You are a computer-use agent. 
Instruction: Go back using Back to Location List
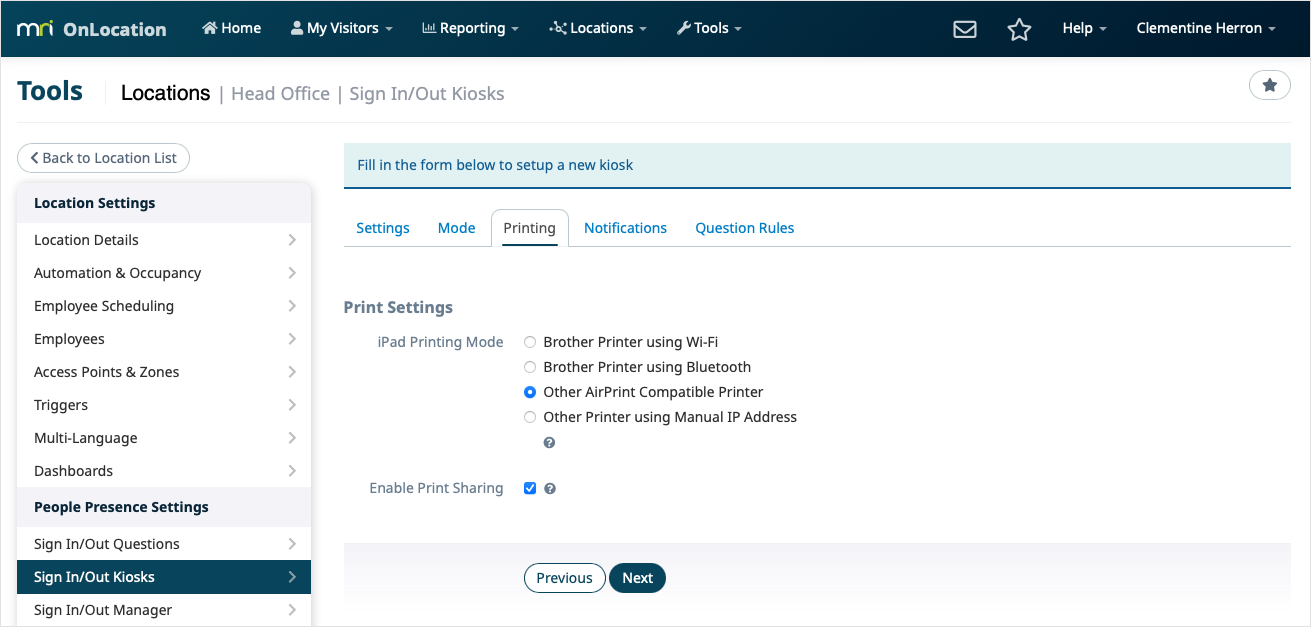coord(103,158)
